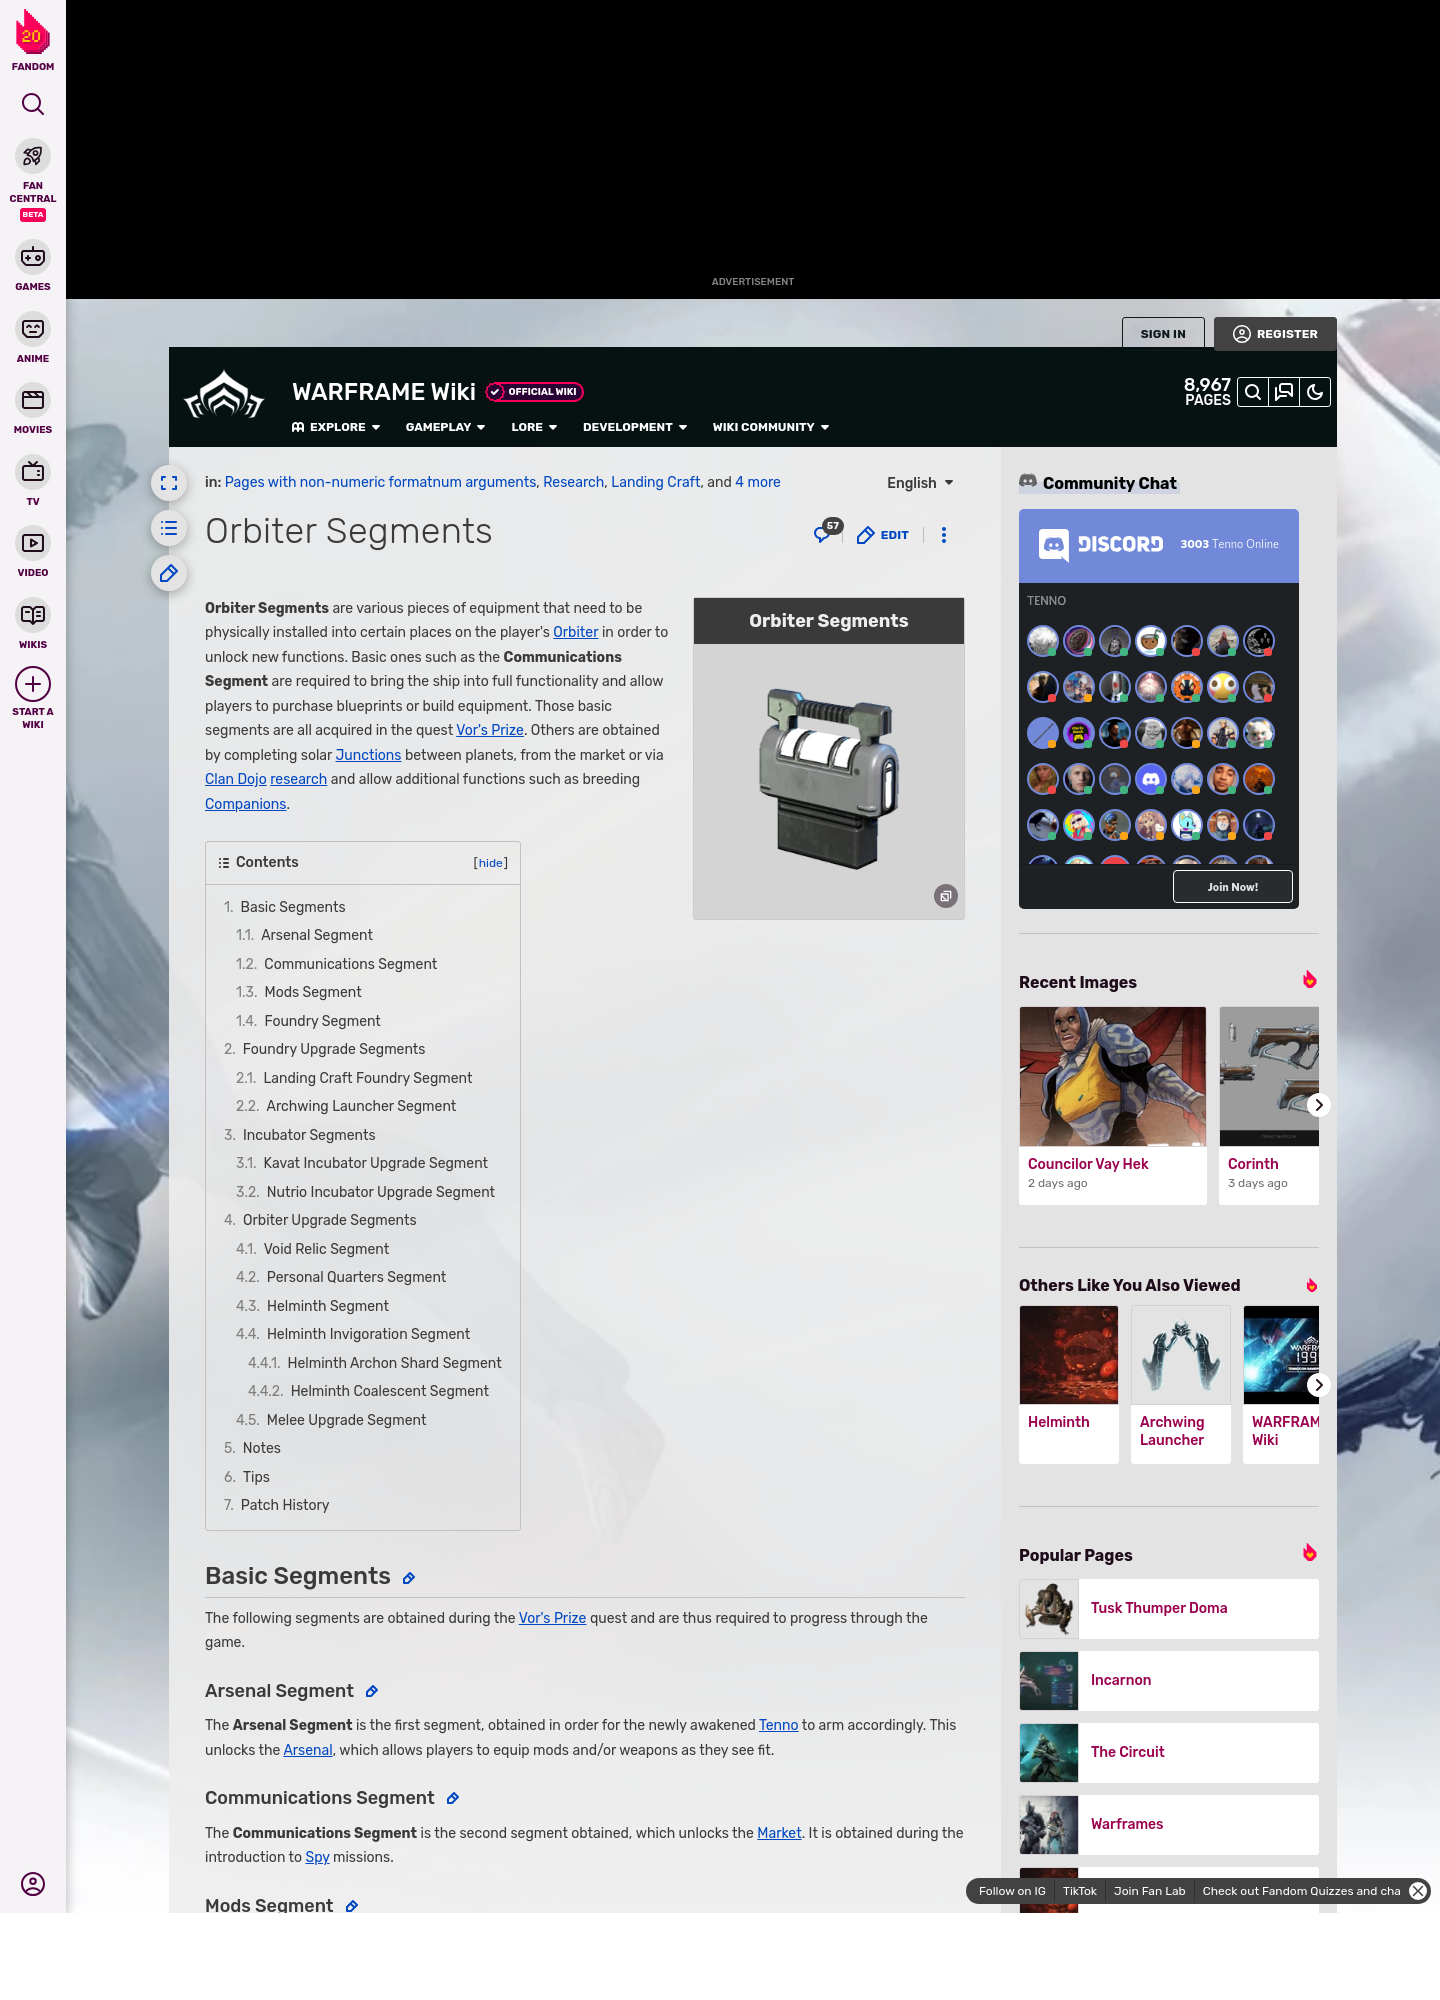Image resolution: width=1440 pixels, height=2000 pixels.
Task: Expand the Development menu
Action: pos(635,427)
